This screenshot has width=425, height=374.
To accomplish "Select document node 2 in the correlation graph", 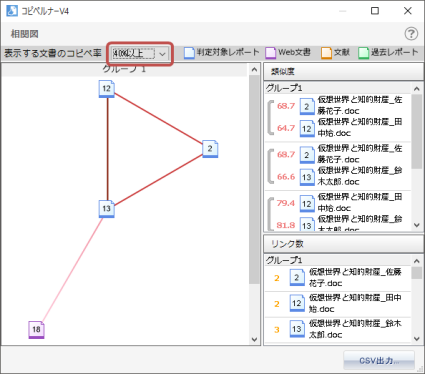I will (210, 149).
